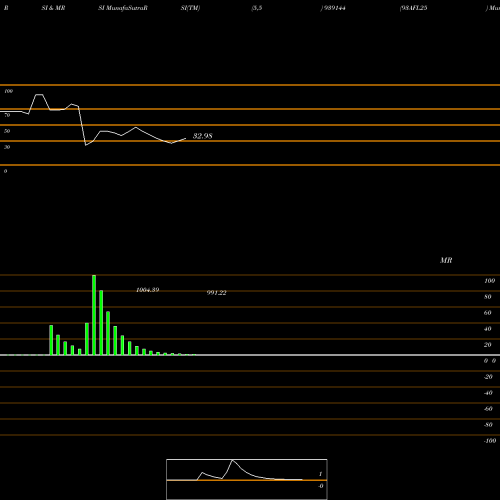
Task: Click the MR axis label -100
Action: coord(490,441)
